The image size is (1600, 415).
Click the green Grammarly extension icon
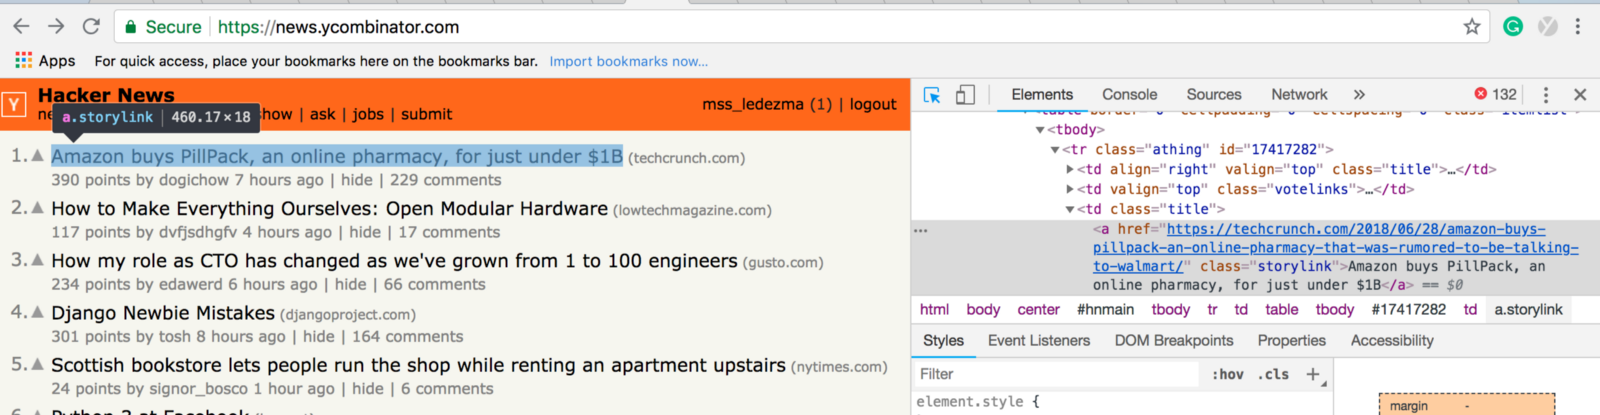(x=1513, y=27)
